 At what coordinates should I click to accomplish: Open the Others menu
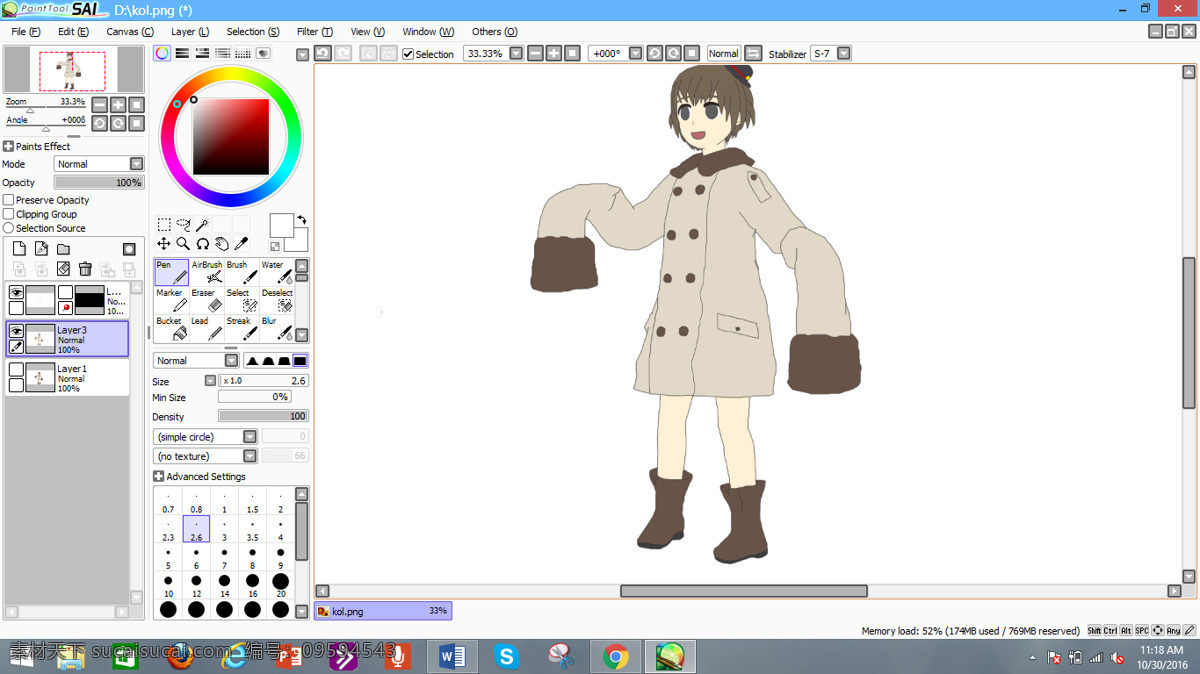coord(494,31)
